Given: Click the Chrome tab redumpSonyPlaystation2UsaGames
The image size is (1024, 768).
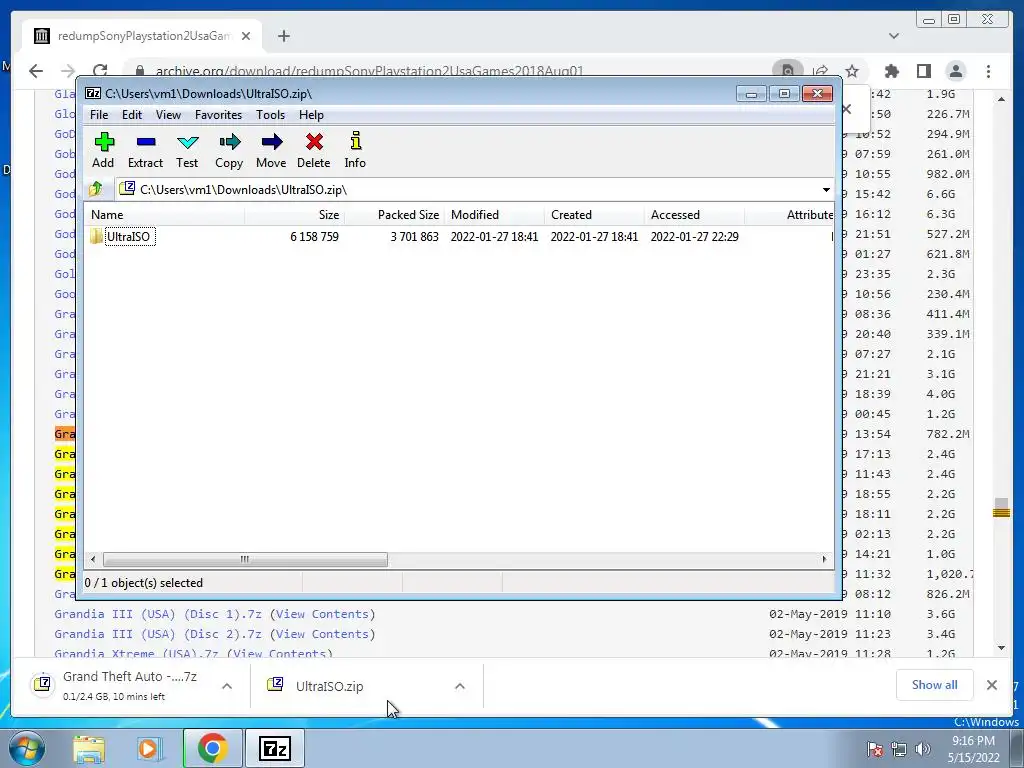Looking at the screenshot, I should (x=144, y=37).
